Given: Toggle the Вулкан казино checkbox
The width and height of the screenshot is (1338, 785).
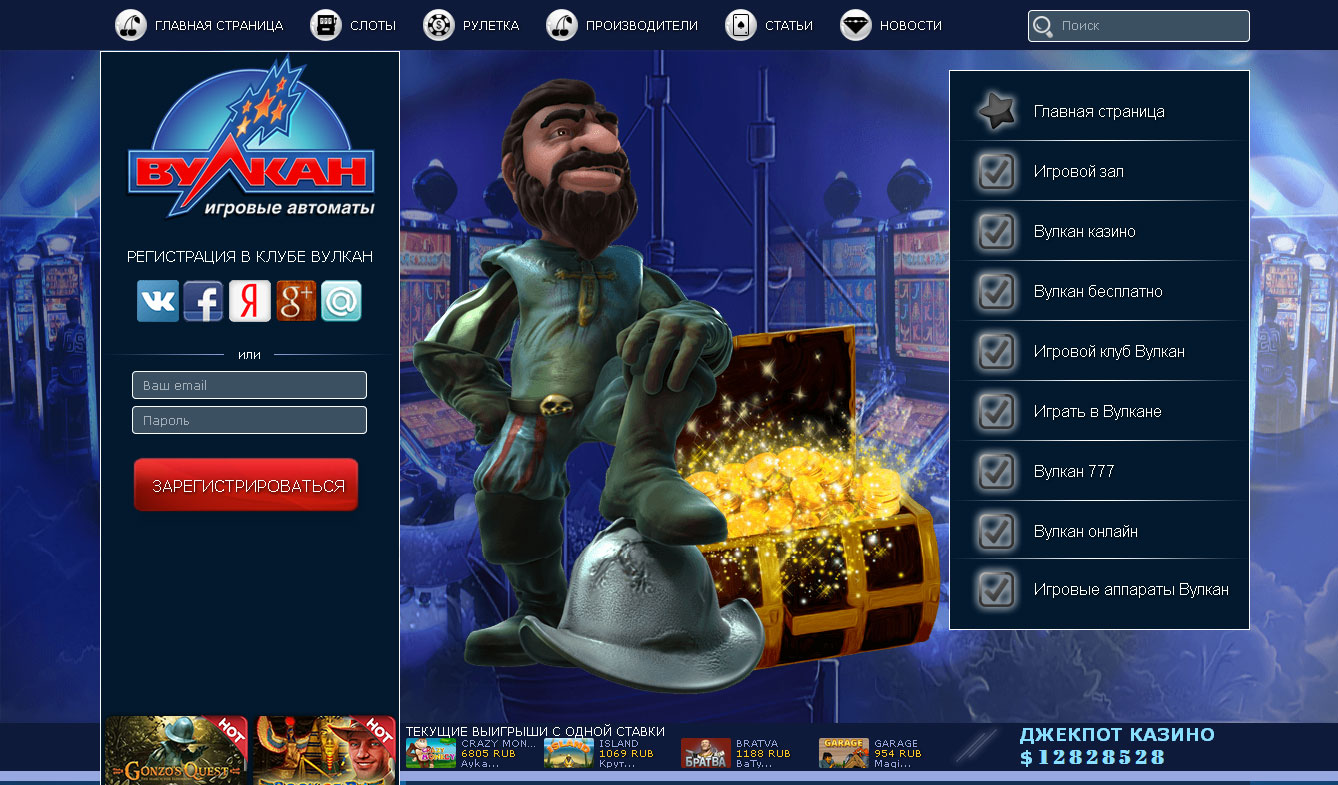Looking at the screenshot, I should click(997, 231).
